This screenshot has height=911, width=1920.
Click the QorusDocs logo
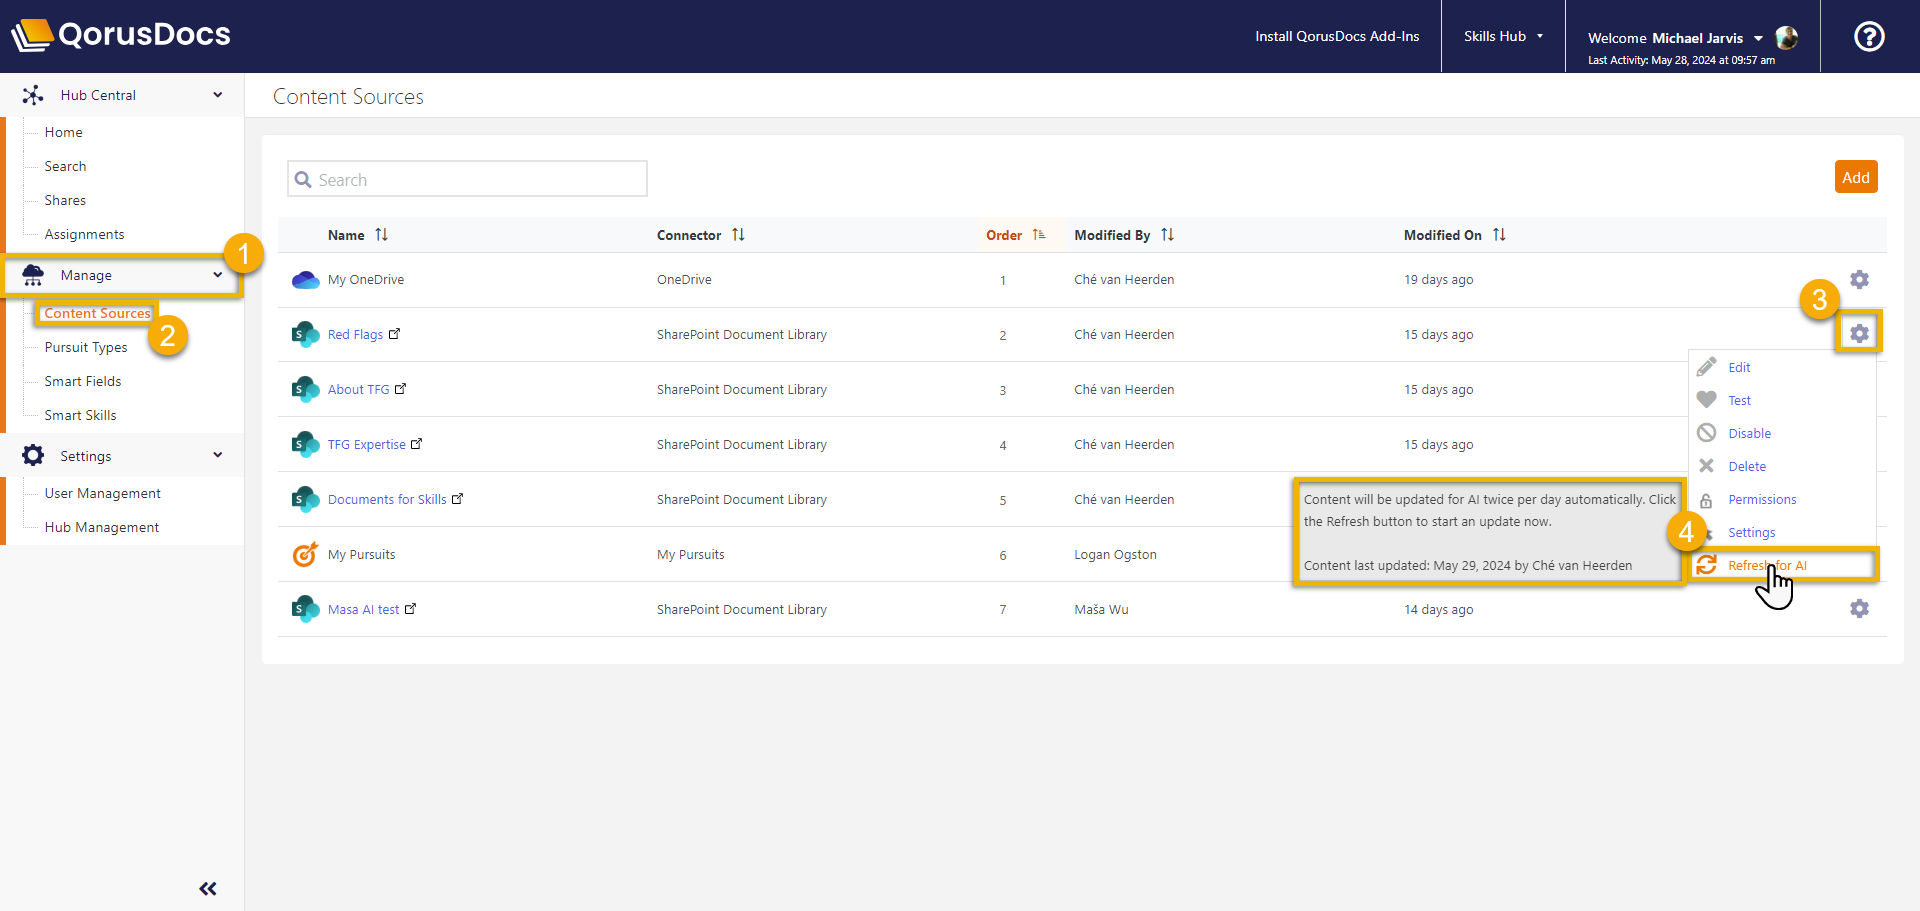pos(121,35)
